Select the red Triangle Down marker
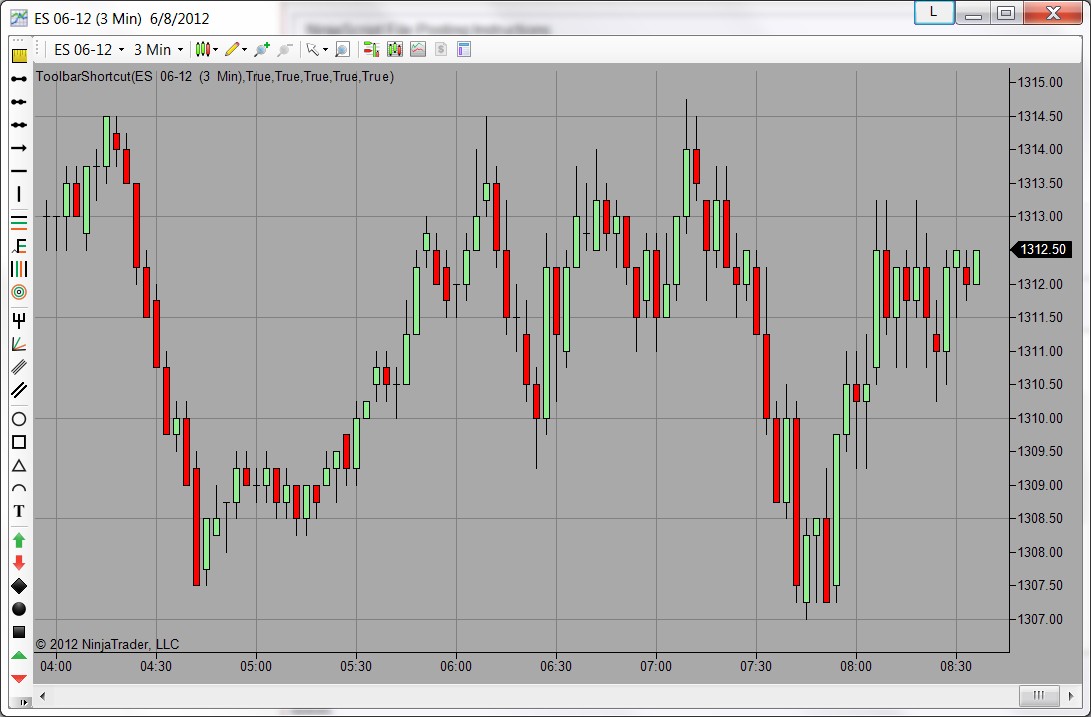This screenshot has width=1091, height=717. [19, 678]
